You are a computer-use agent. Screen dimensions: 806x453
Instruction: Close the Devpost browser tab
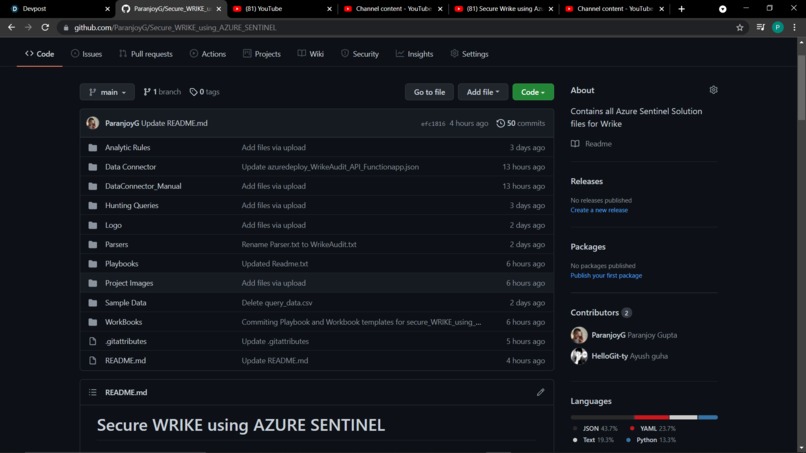[107, 9]
